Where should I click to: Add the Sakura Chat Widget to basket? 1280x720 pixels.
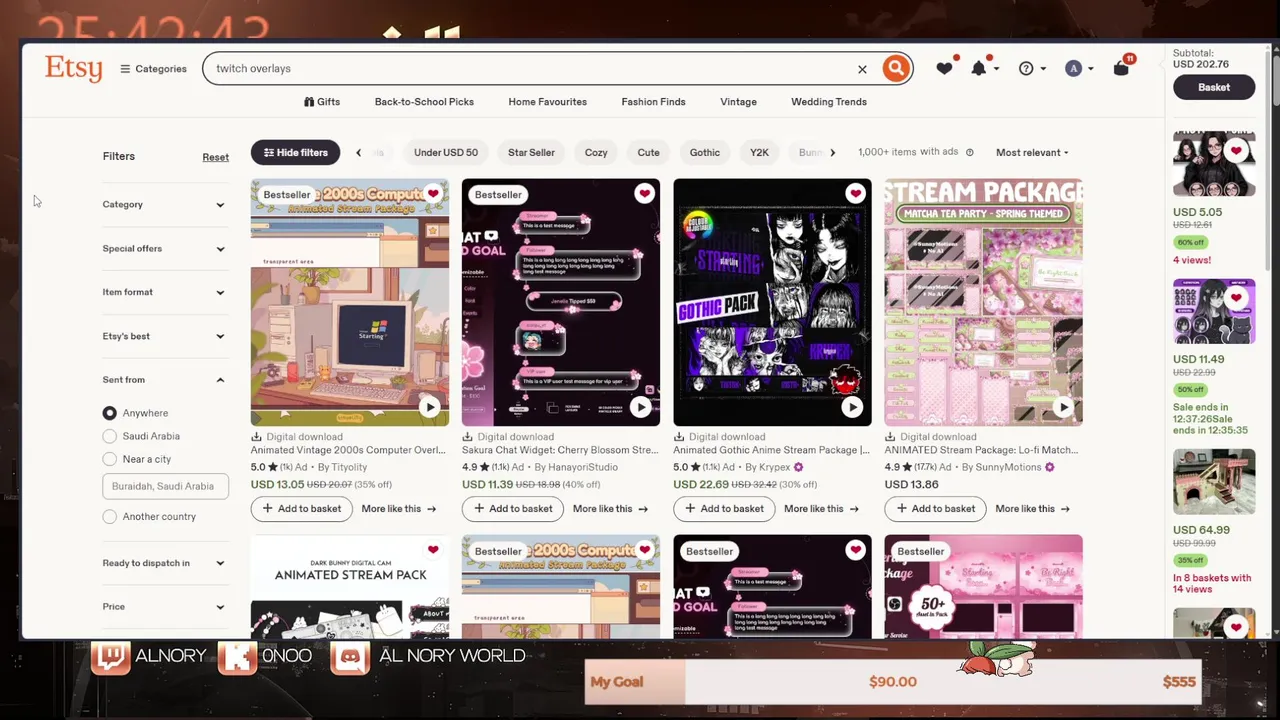tap(513, 509)
